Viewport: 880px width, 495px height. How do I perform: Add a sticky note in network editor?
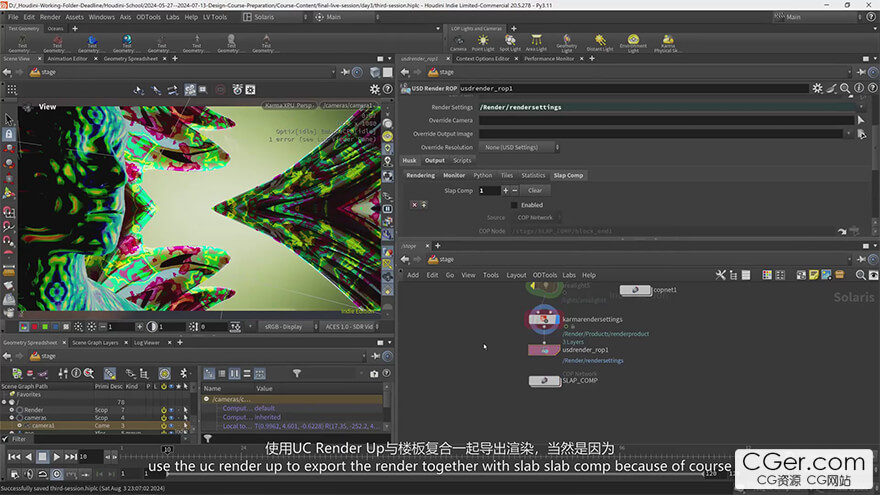pyautogui.click(x=814, y=275)
